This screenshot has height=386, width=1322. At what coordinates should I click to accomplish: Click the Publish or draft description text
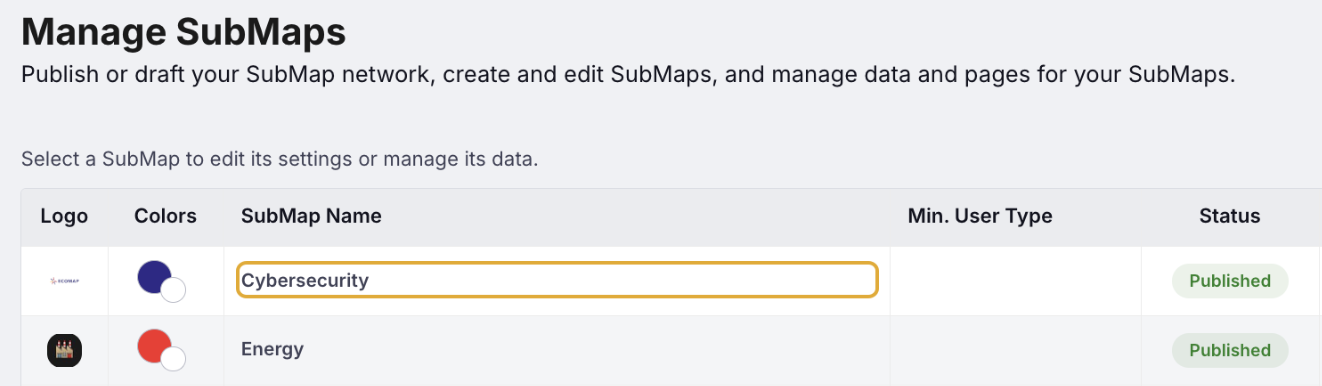click(x=628, y=75)
